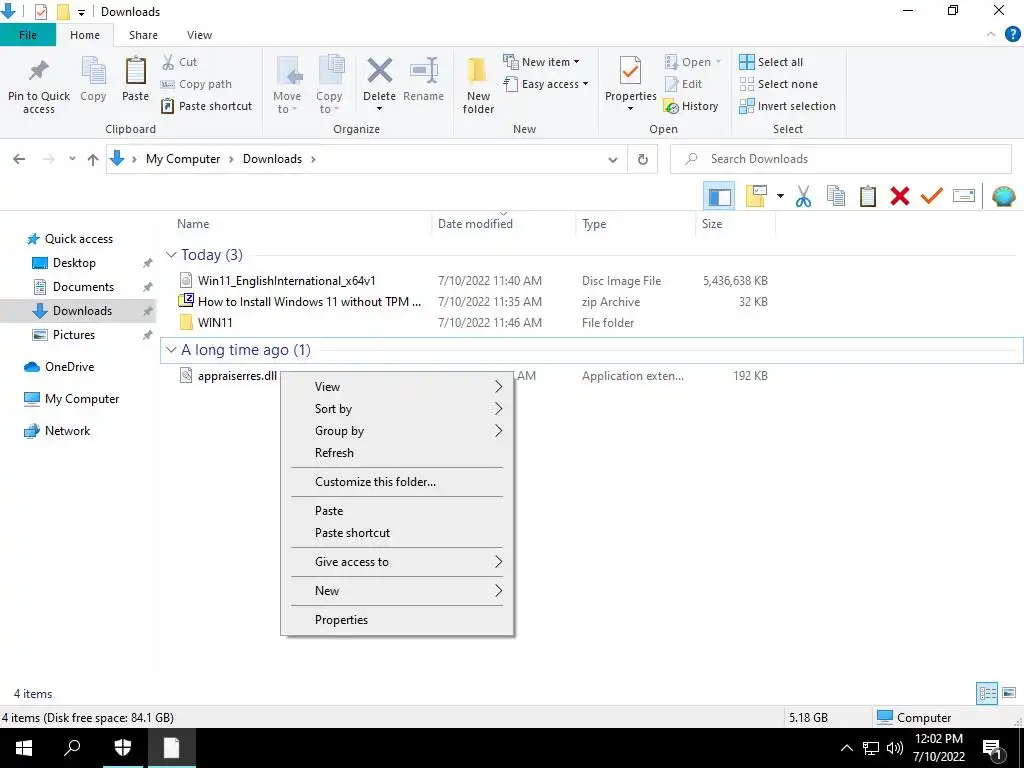This screenshot has width=1024, height=768.
Task: Open the Easy access dropdown
Action: pos(546,84)
